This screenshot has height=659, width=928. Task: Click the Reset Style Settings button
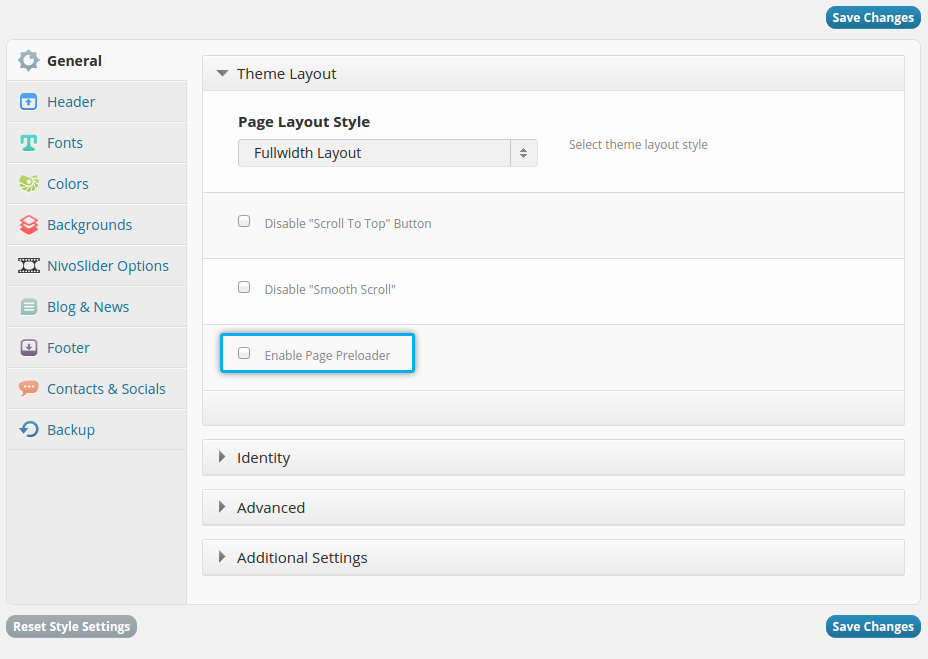[71, 627]
